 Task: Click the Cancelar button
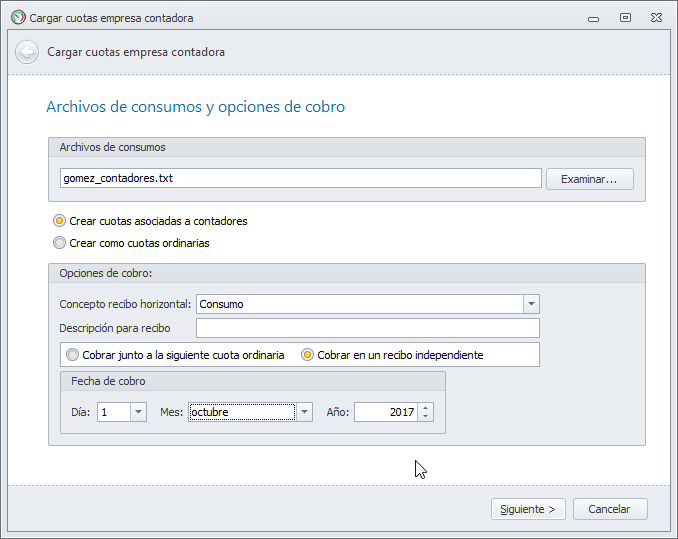[609, 509]
